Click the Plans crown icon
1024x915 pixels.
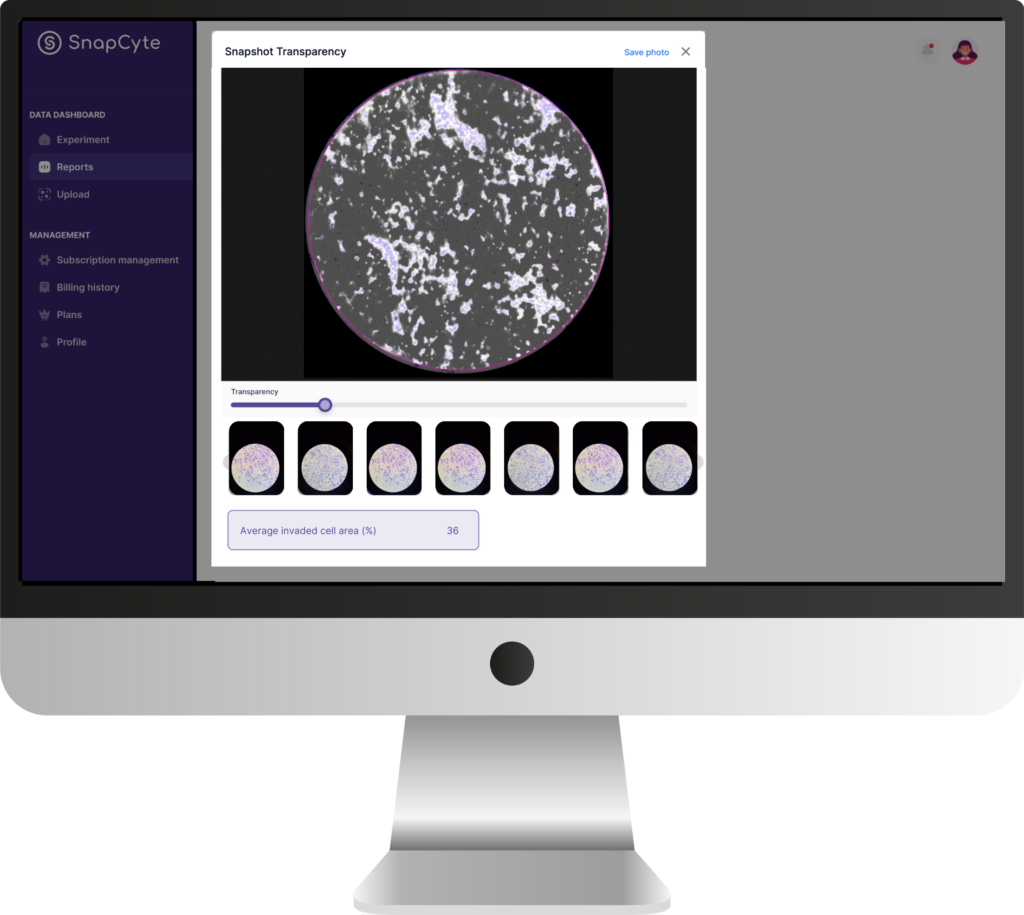(x=44, y=315)
